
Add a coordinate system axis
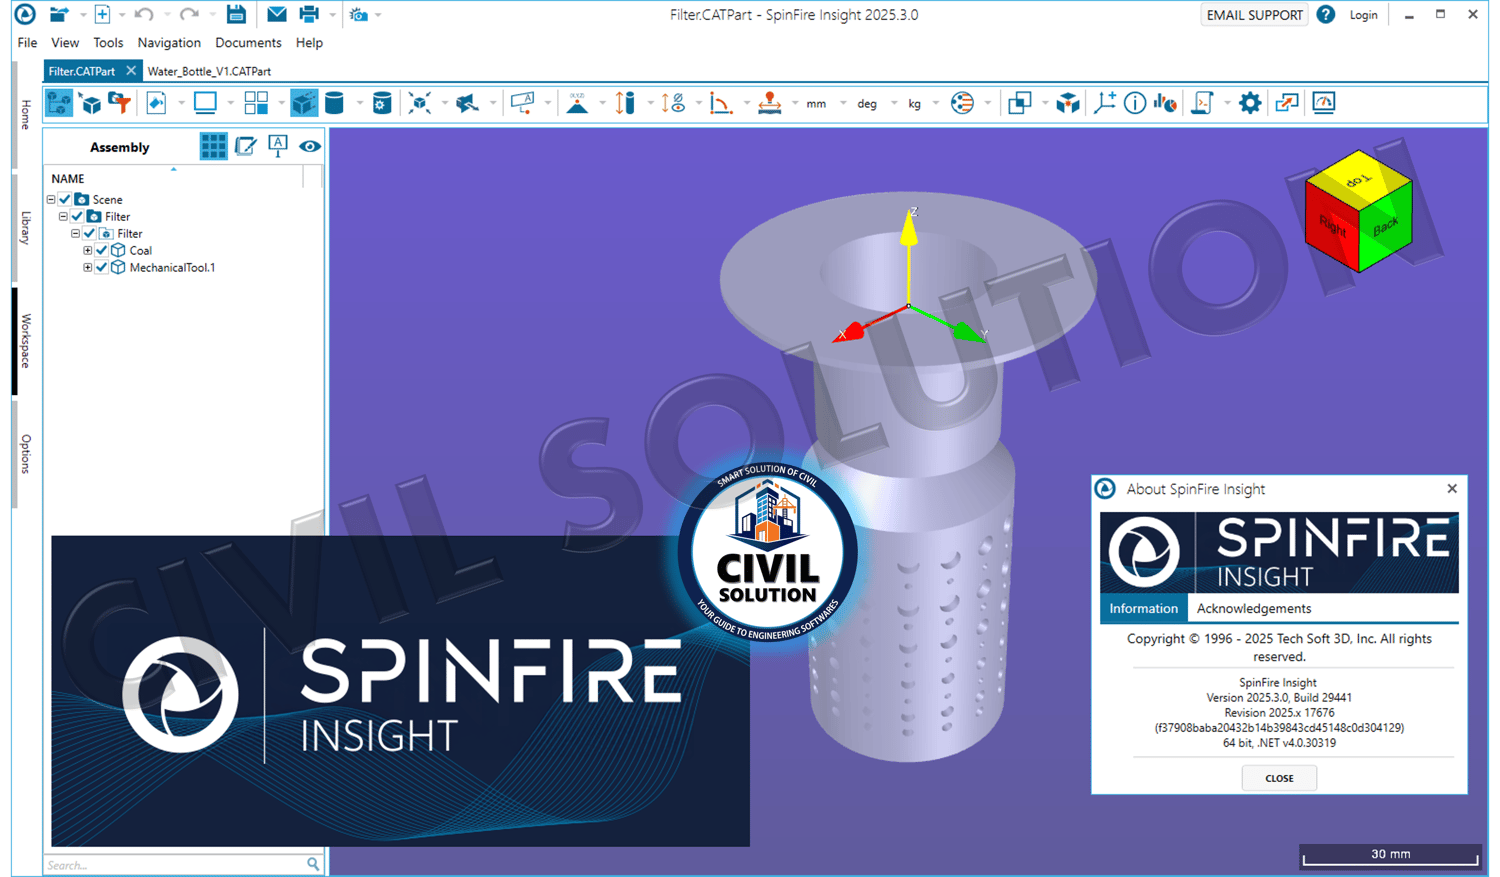1104,103
